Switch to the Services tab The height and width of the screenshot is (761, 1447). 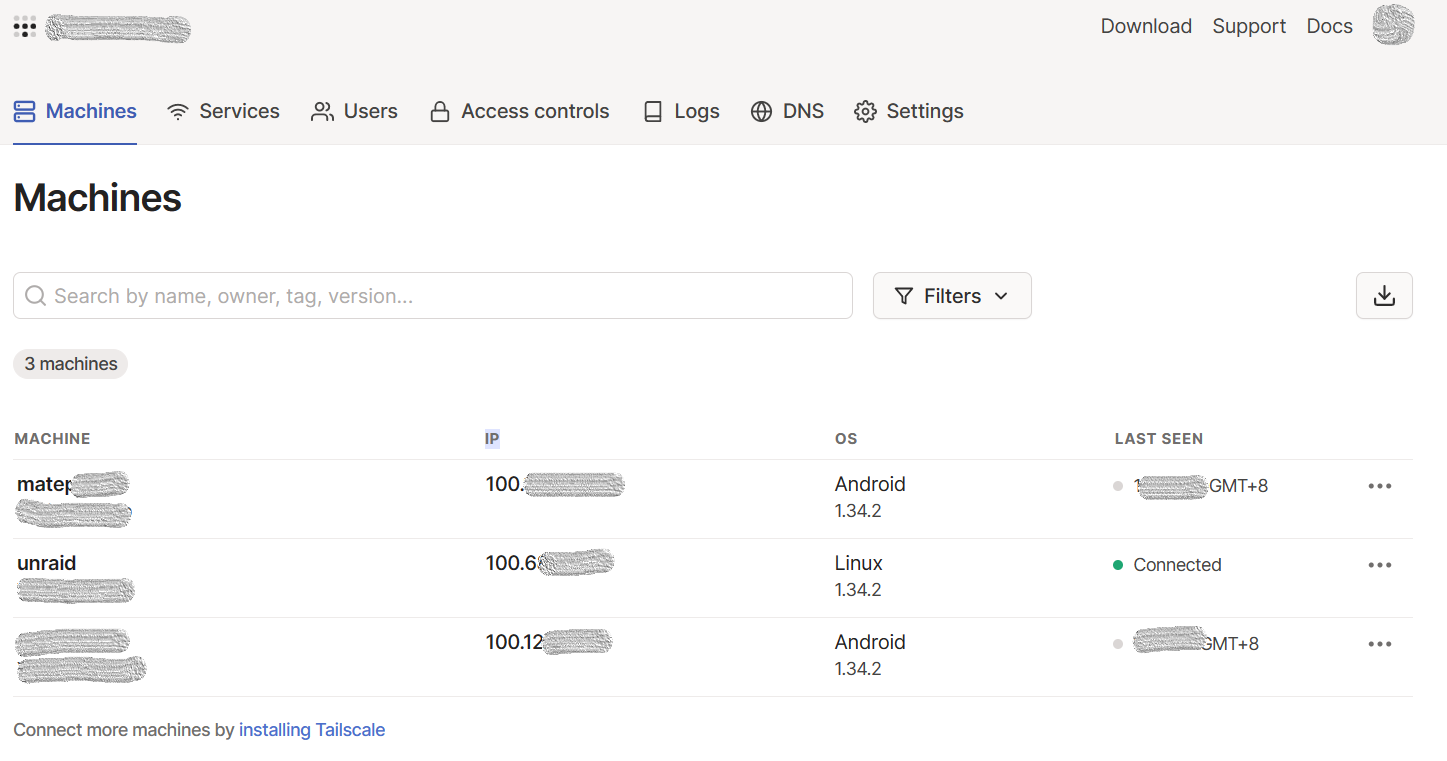(223, 111)
